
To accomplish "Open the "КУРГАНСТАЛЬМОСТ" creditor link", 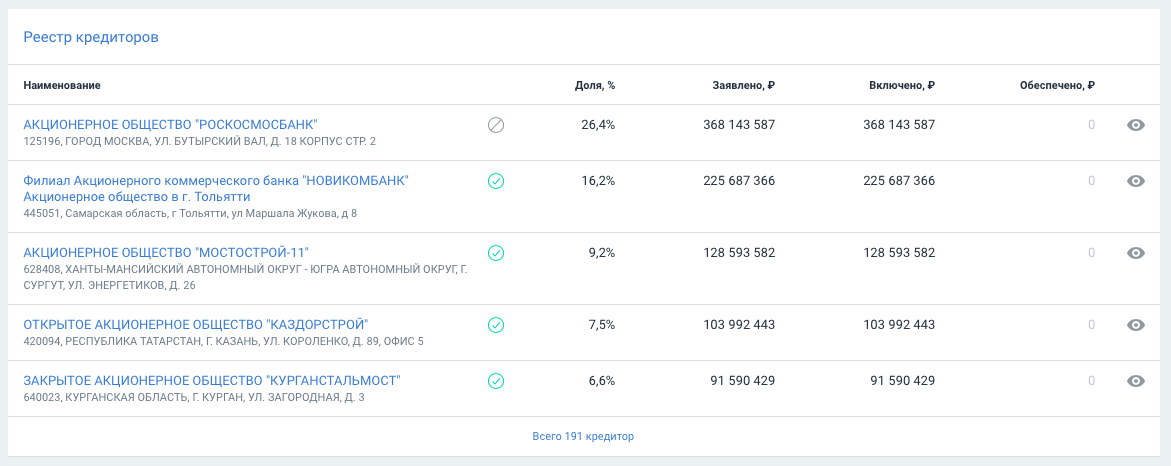I will pos(211,381).
